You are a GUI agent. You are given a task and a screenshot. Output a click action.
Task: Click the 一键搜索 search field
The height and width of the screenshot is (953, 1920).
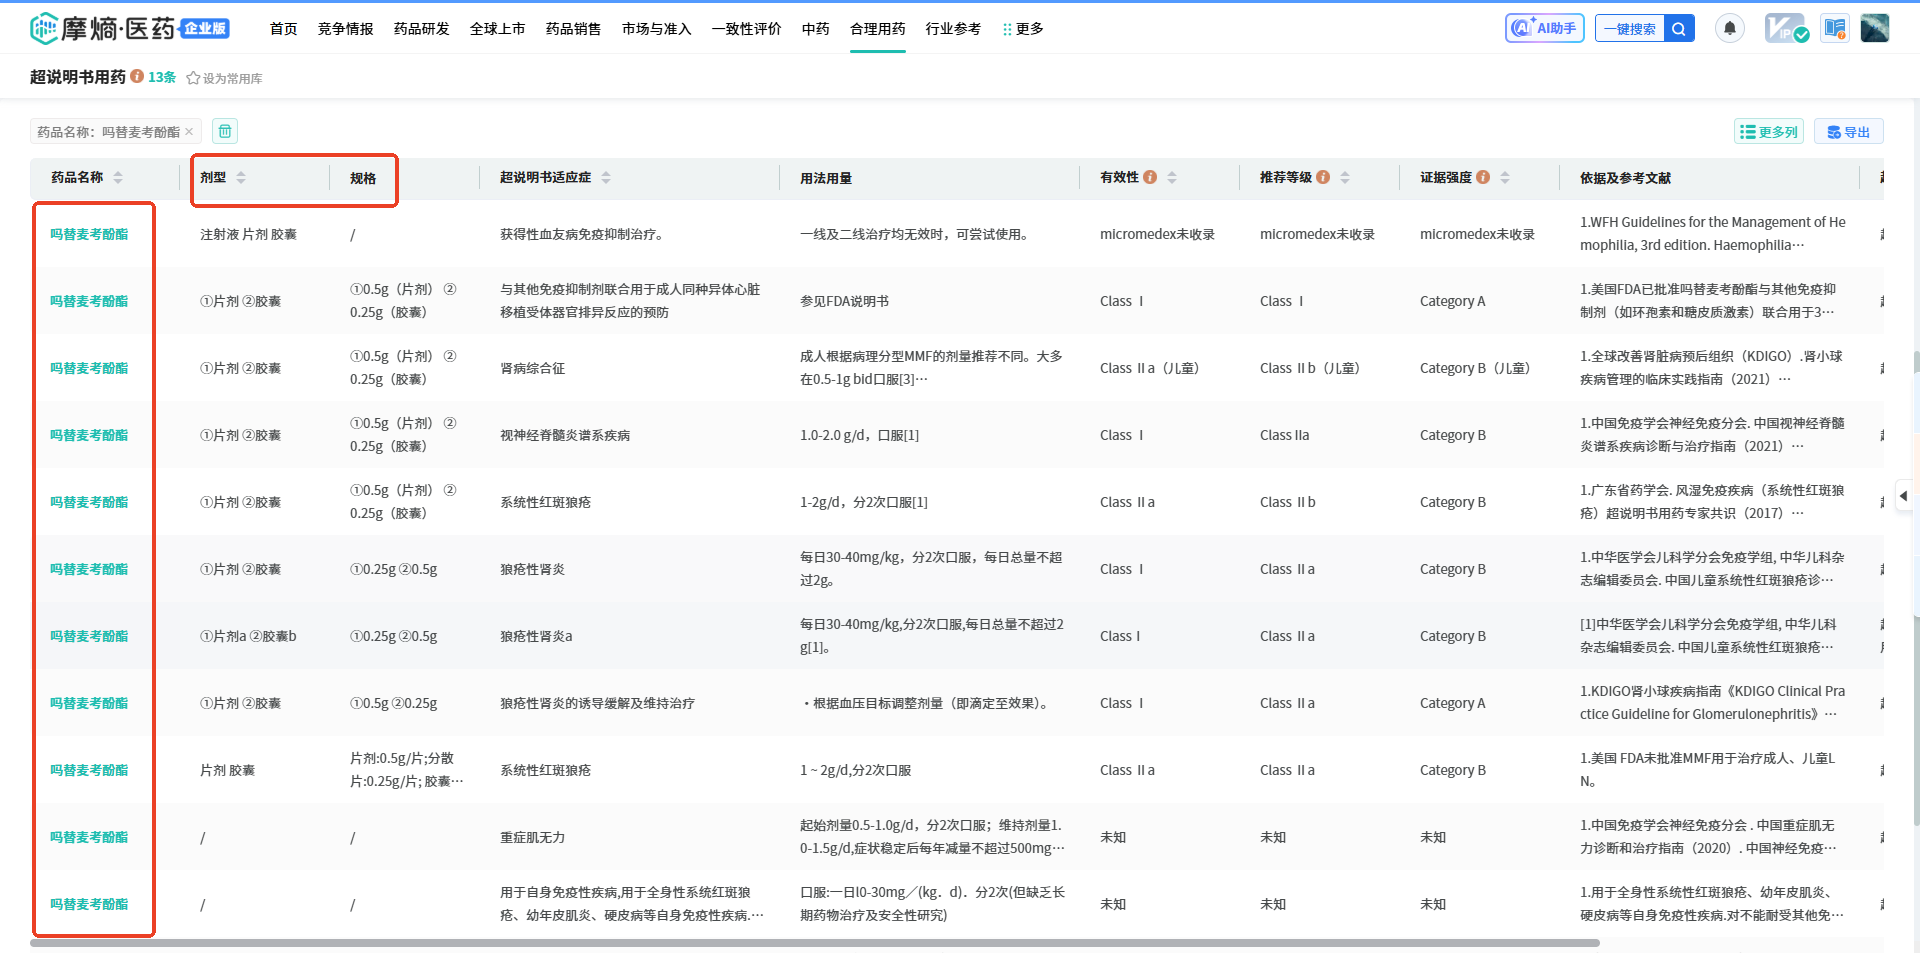(1630, 29)
